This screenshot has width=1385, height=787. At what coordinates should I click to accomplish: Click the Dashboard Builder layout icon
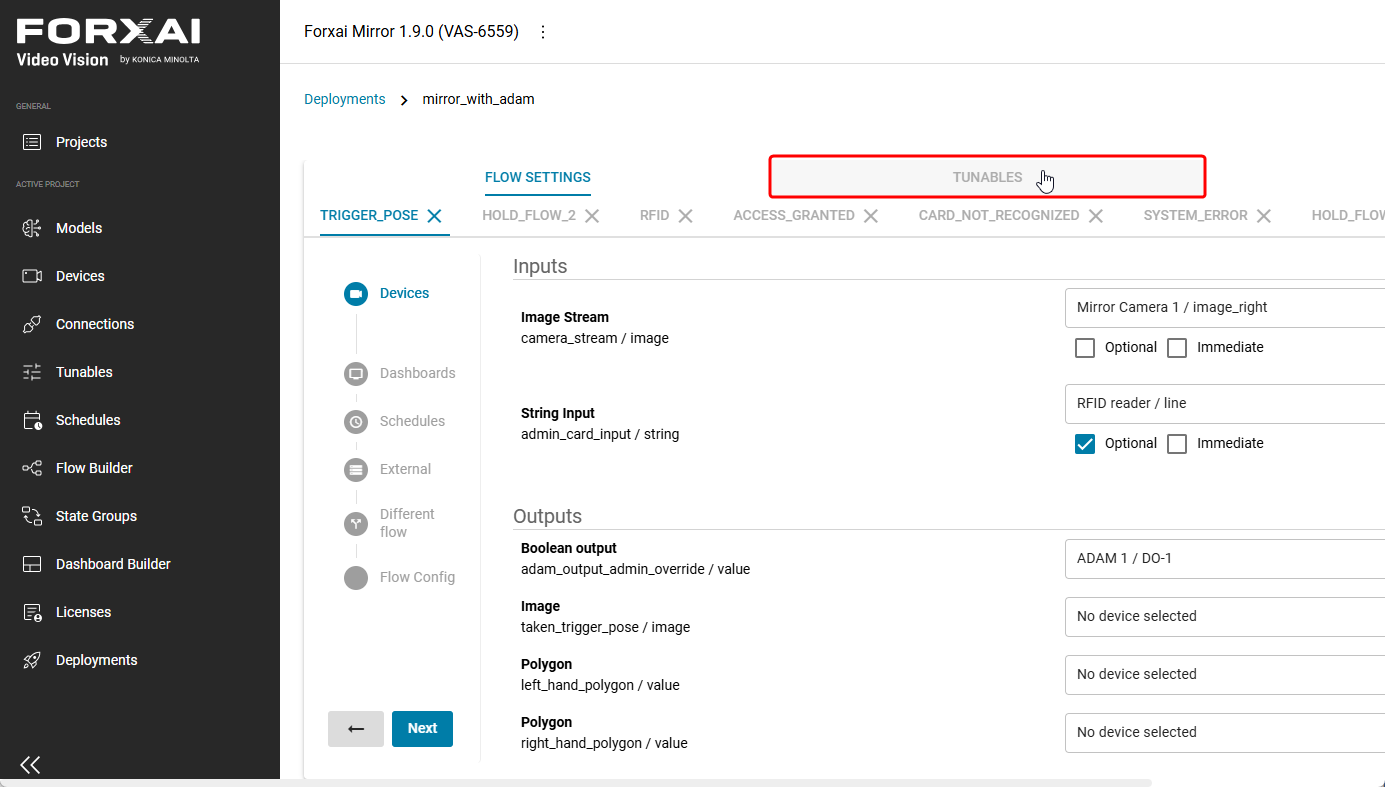click(32, 564)
